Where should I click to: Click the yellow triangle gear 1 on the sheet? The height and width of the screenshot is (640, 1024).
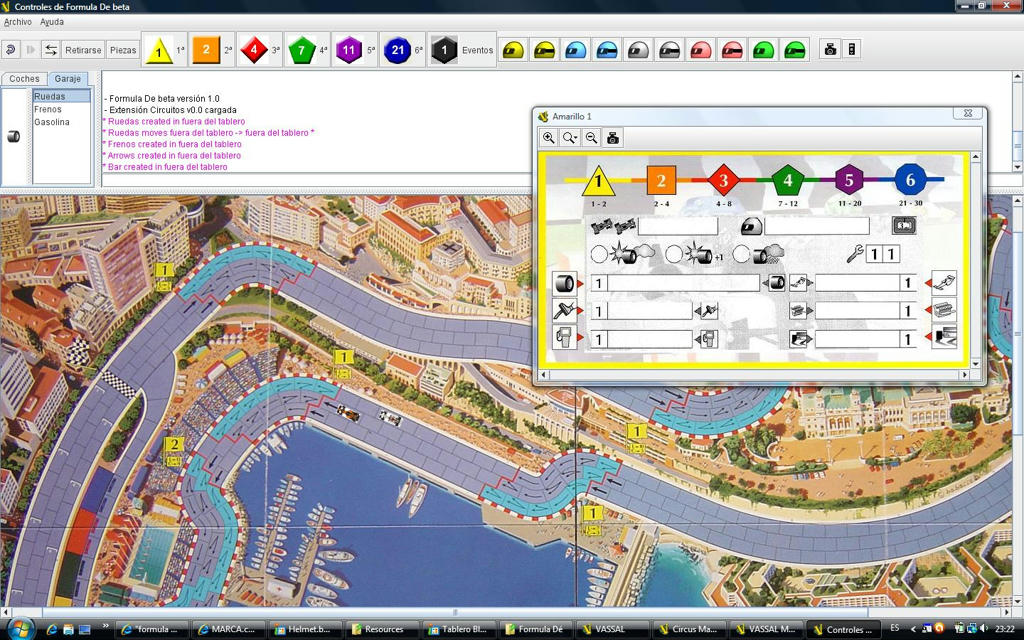pyautogui.click(x=598, y=182)
